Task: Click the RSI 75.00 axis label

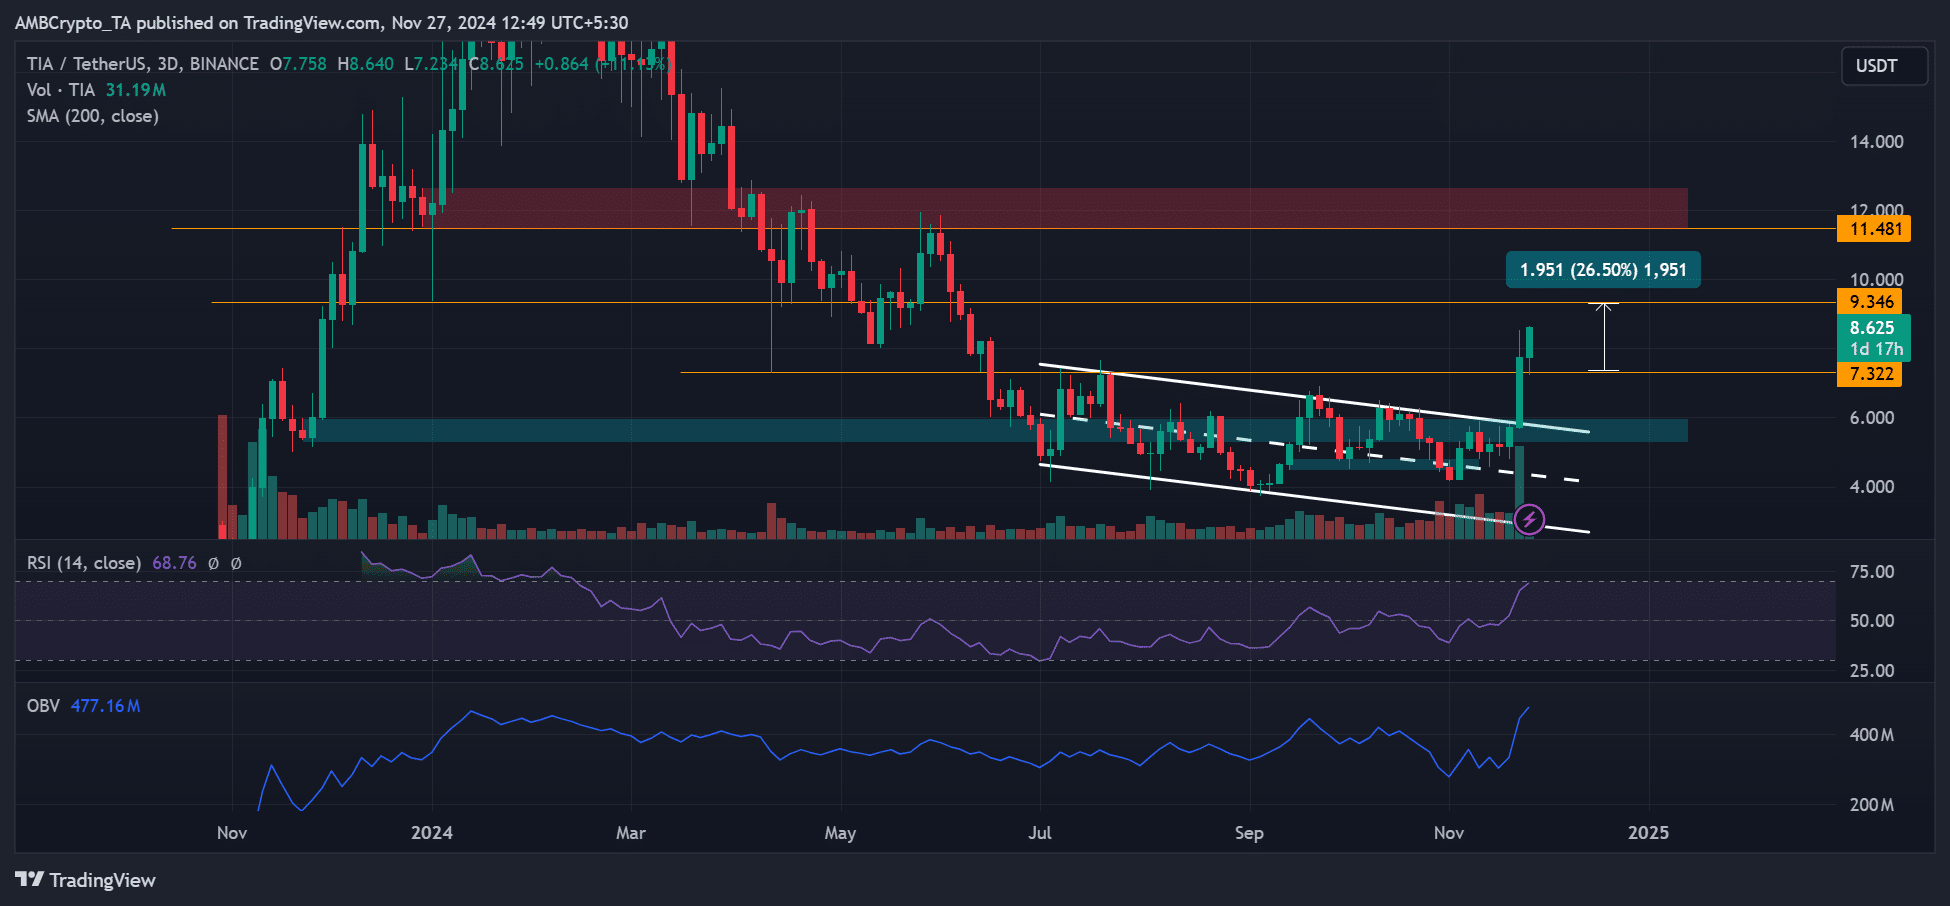Action: tap(1872, 572)
